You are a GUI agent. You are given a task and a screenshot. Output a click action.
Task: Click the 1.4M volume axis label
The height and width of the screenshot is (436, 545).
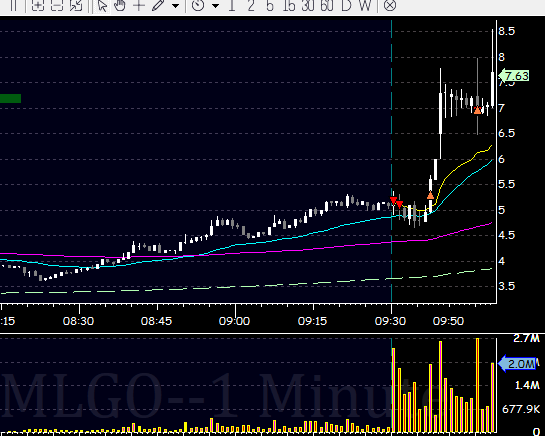click(x=527, y=385)
